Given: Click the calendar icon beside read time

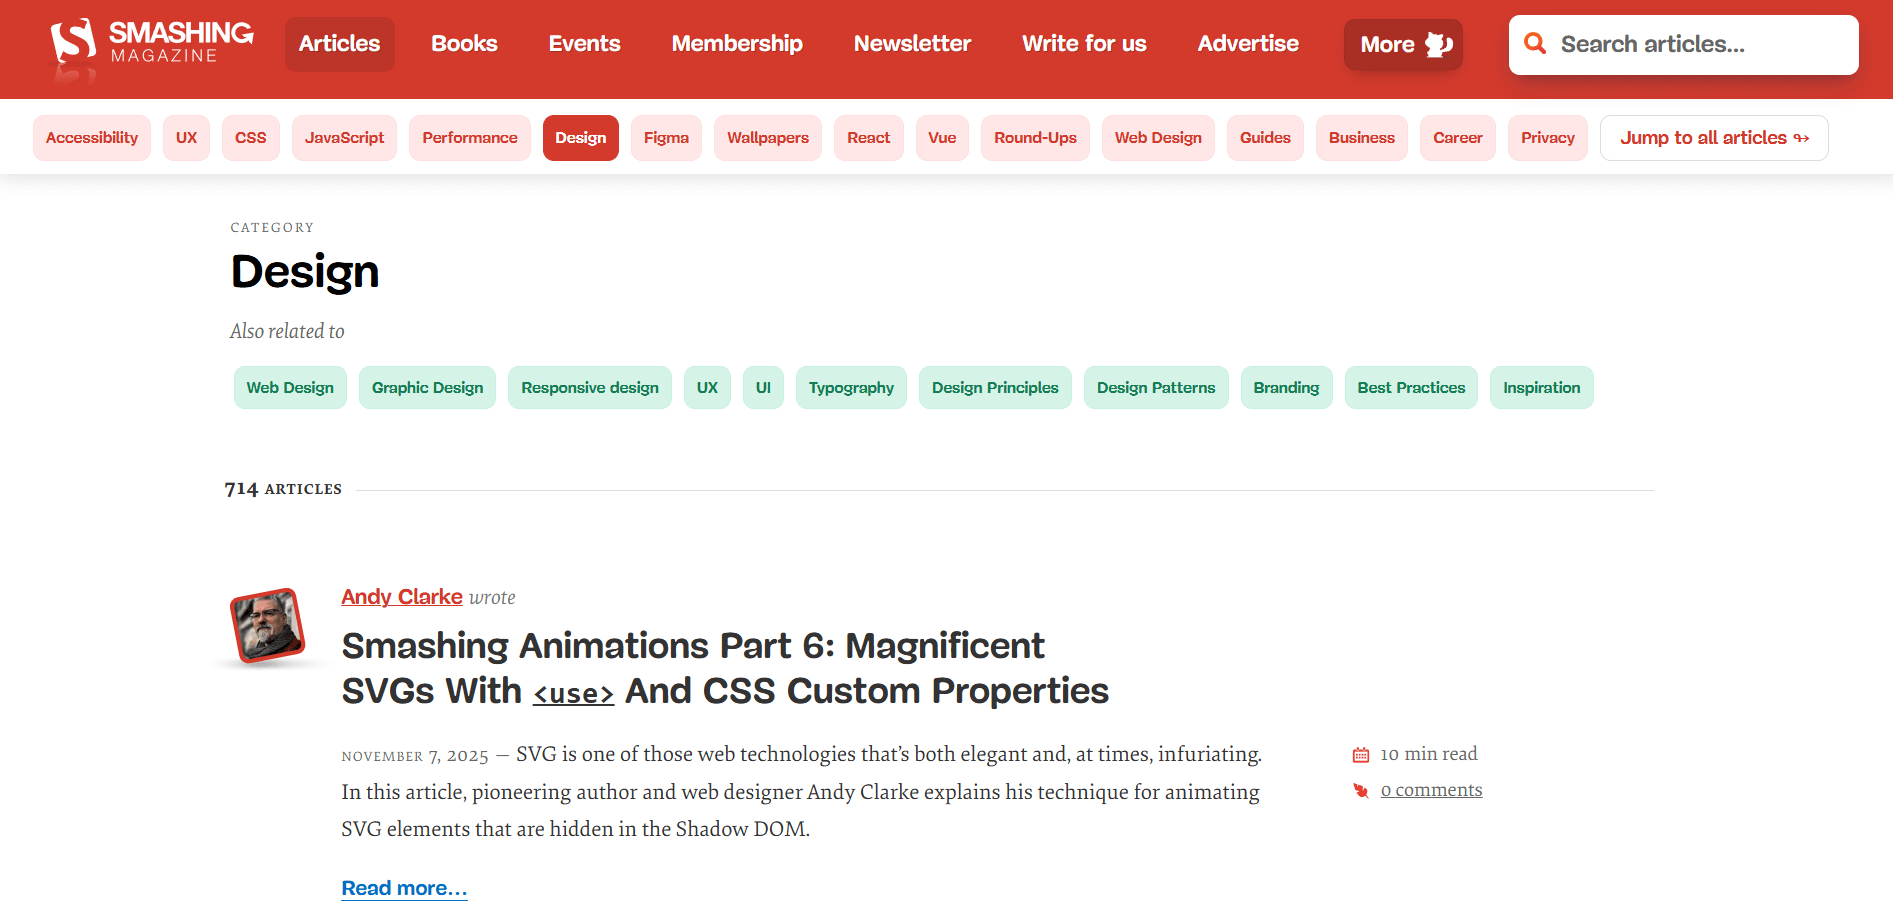Looking at the screenshot, I should coord(1361,755).
